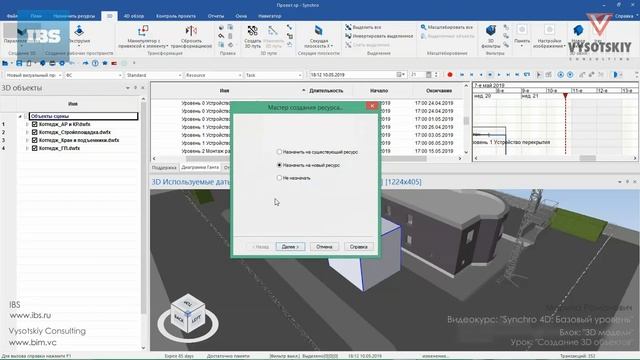
Task: Click the 'Начало' column header
Action: (x=379, y=91)
